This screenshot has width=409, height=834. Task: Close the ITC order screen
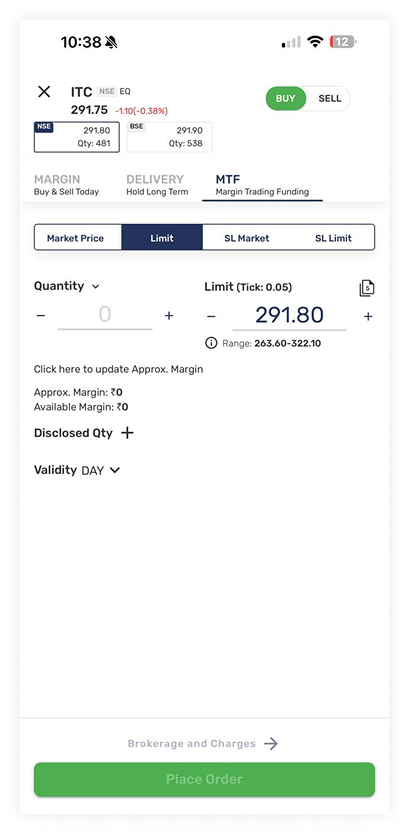tap(44, 91)
